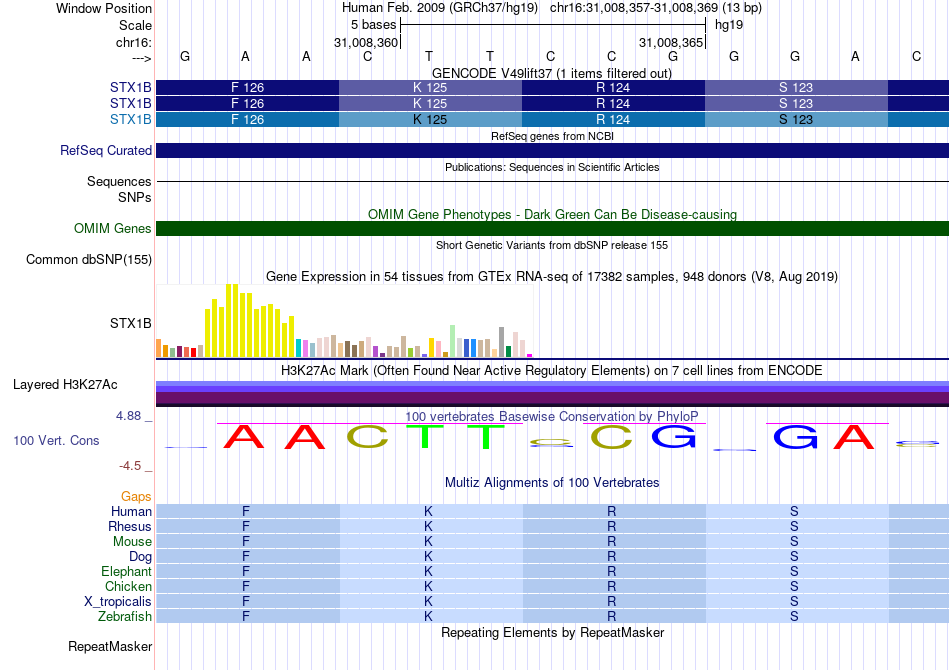950x670 pixels.
Task: Click the SNPs label under Sequences
Action: click(x=135, y=197)
